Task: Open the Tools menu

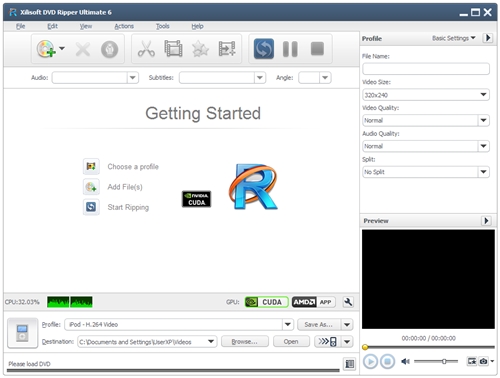Action: [163, 26]
